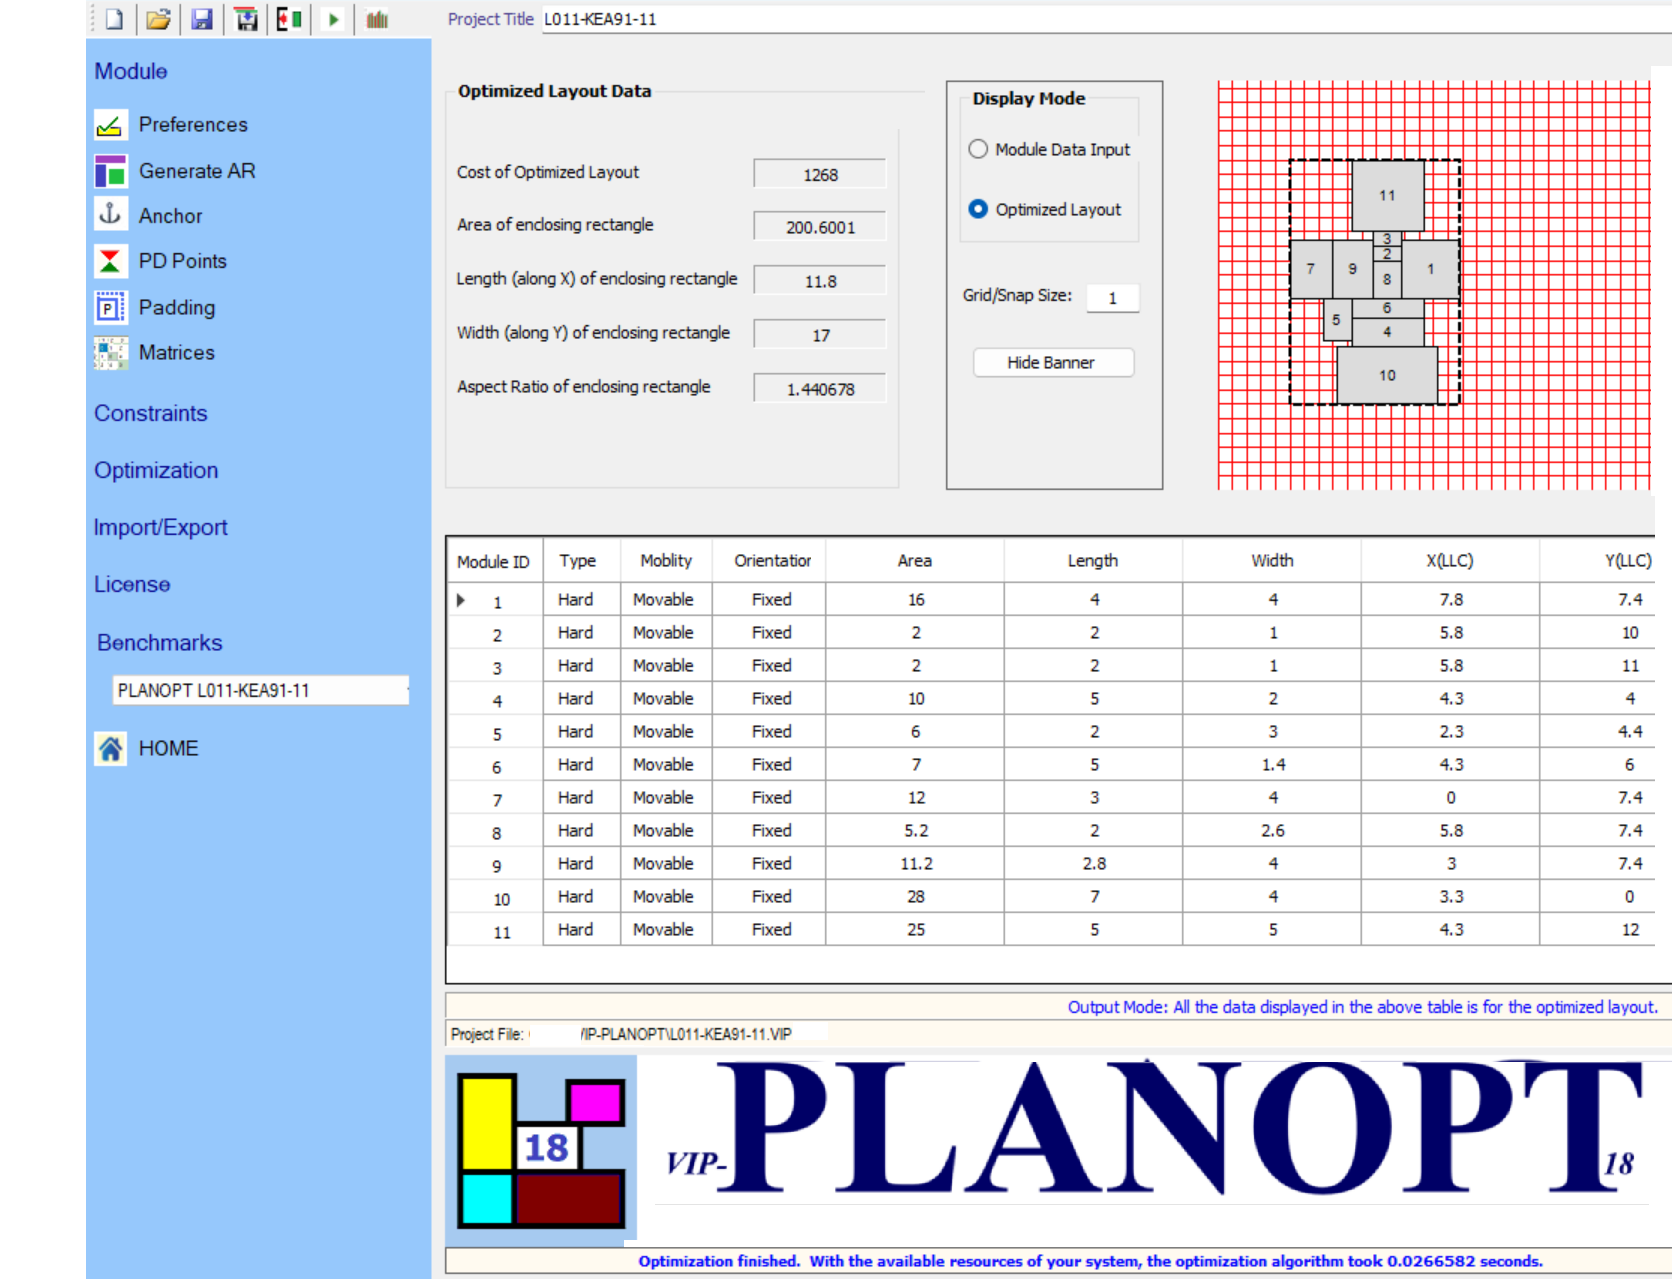Select the Module Data Input radio button
This screenshot has width=1672, height=1279.
pyautogui.click(x=978, y=149)
